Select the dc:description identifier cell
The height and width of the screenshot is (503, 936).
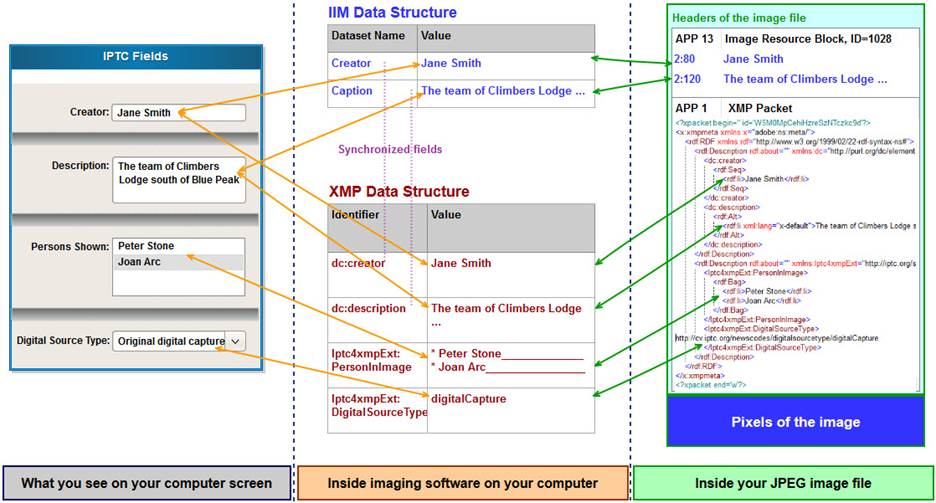click(x=377, y=309)
